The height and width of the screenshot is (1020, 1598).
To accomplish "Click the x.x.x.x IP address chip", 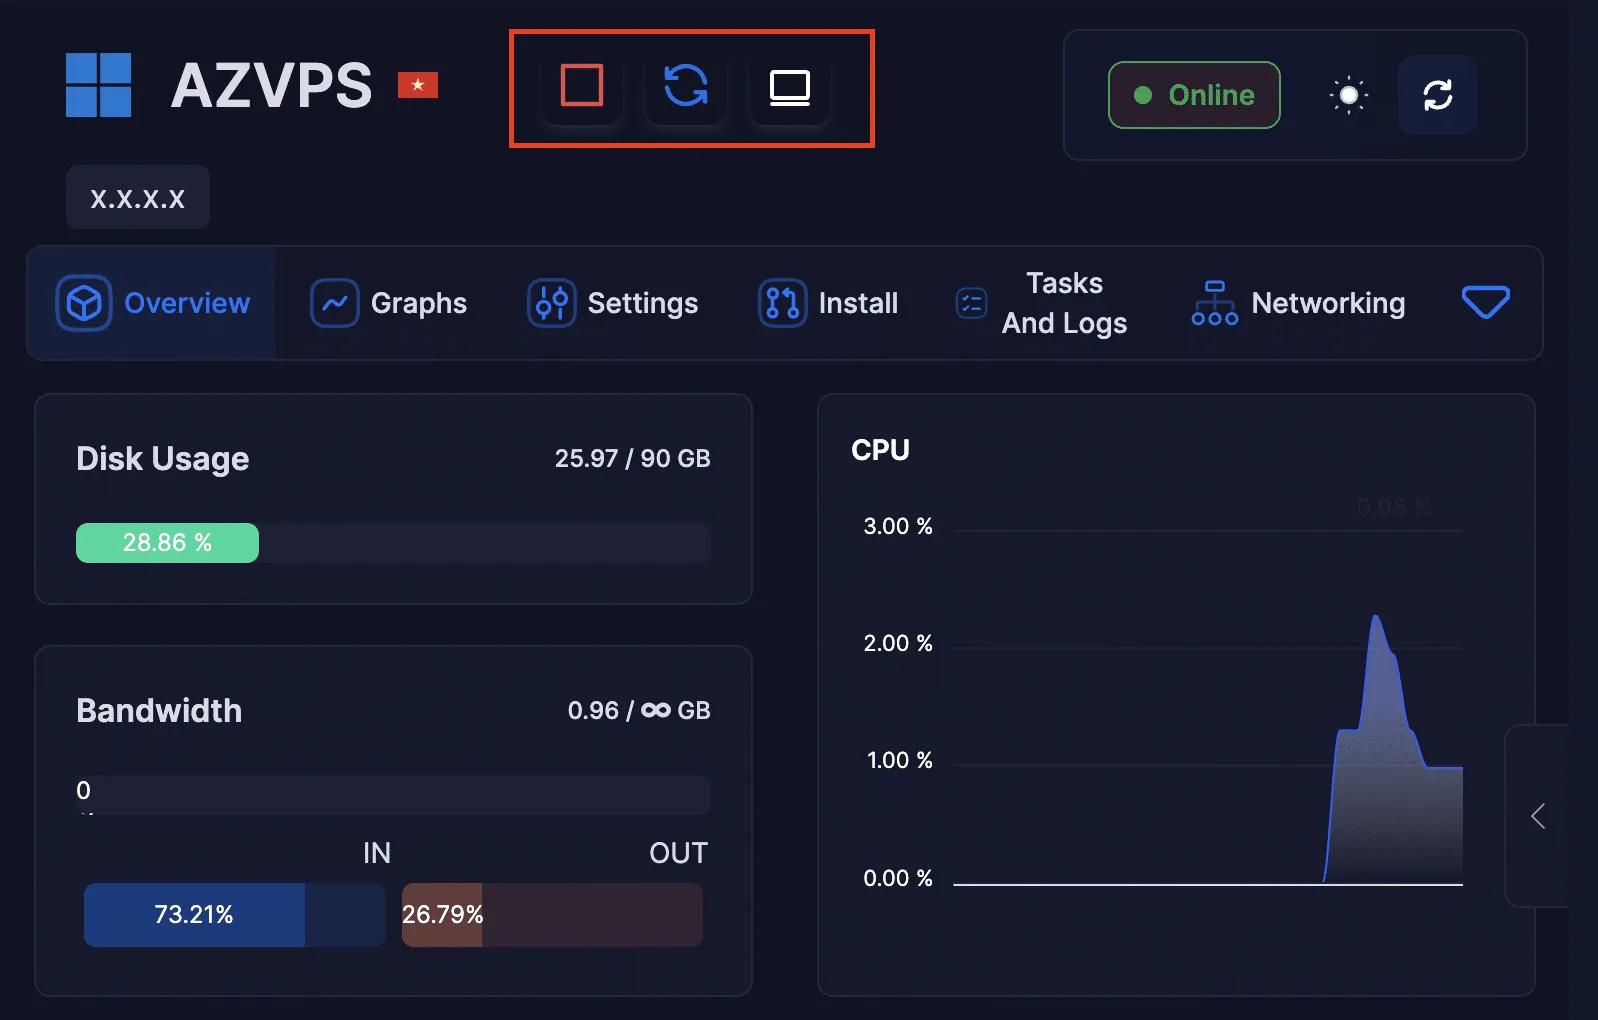I will pyautogui.click(x=138, y=198).
